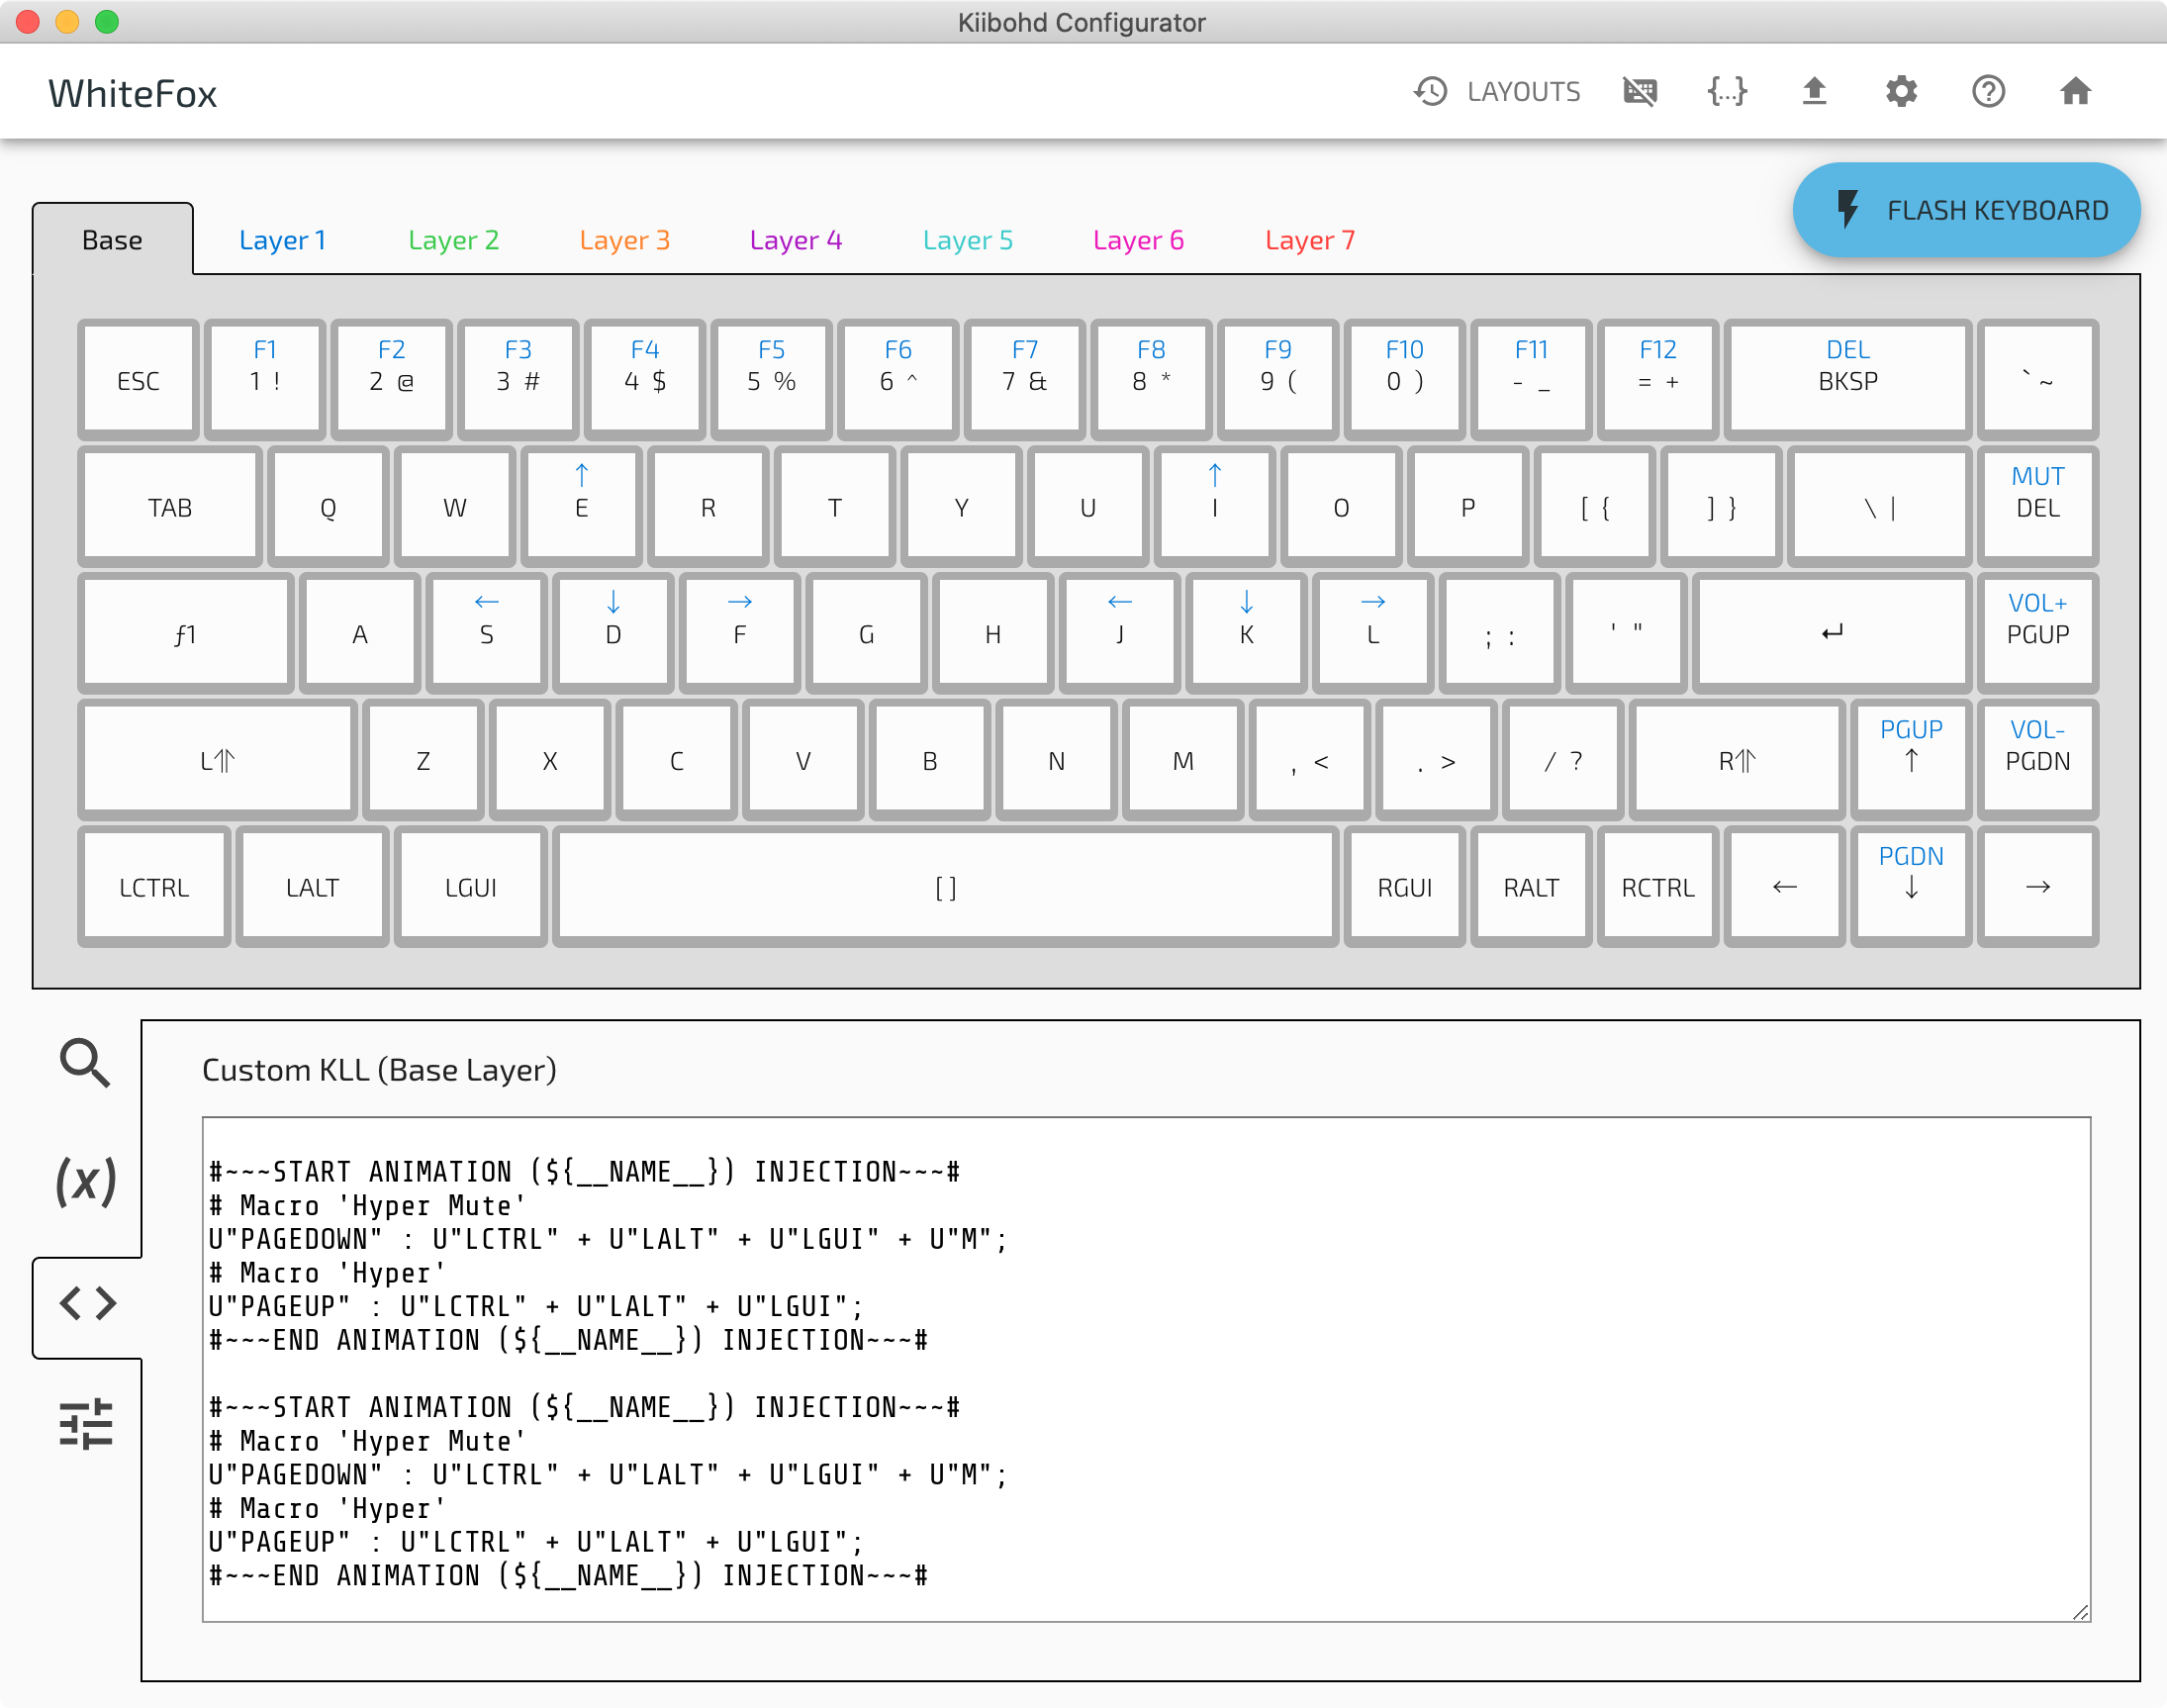Select the Enter key

pos(1832,634)
